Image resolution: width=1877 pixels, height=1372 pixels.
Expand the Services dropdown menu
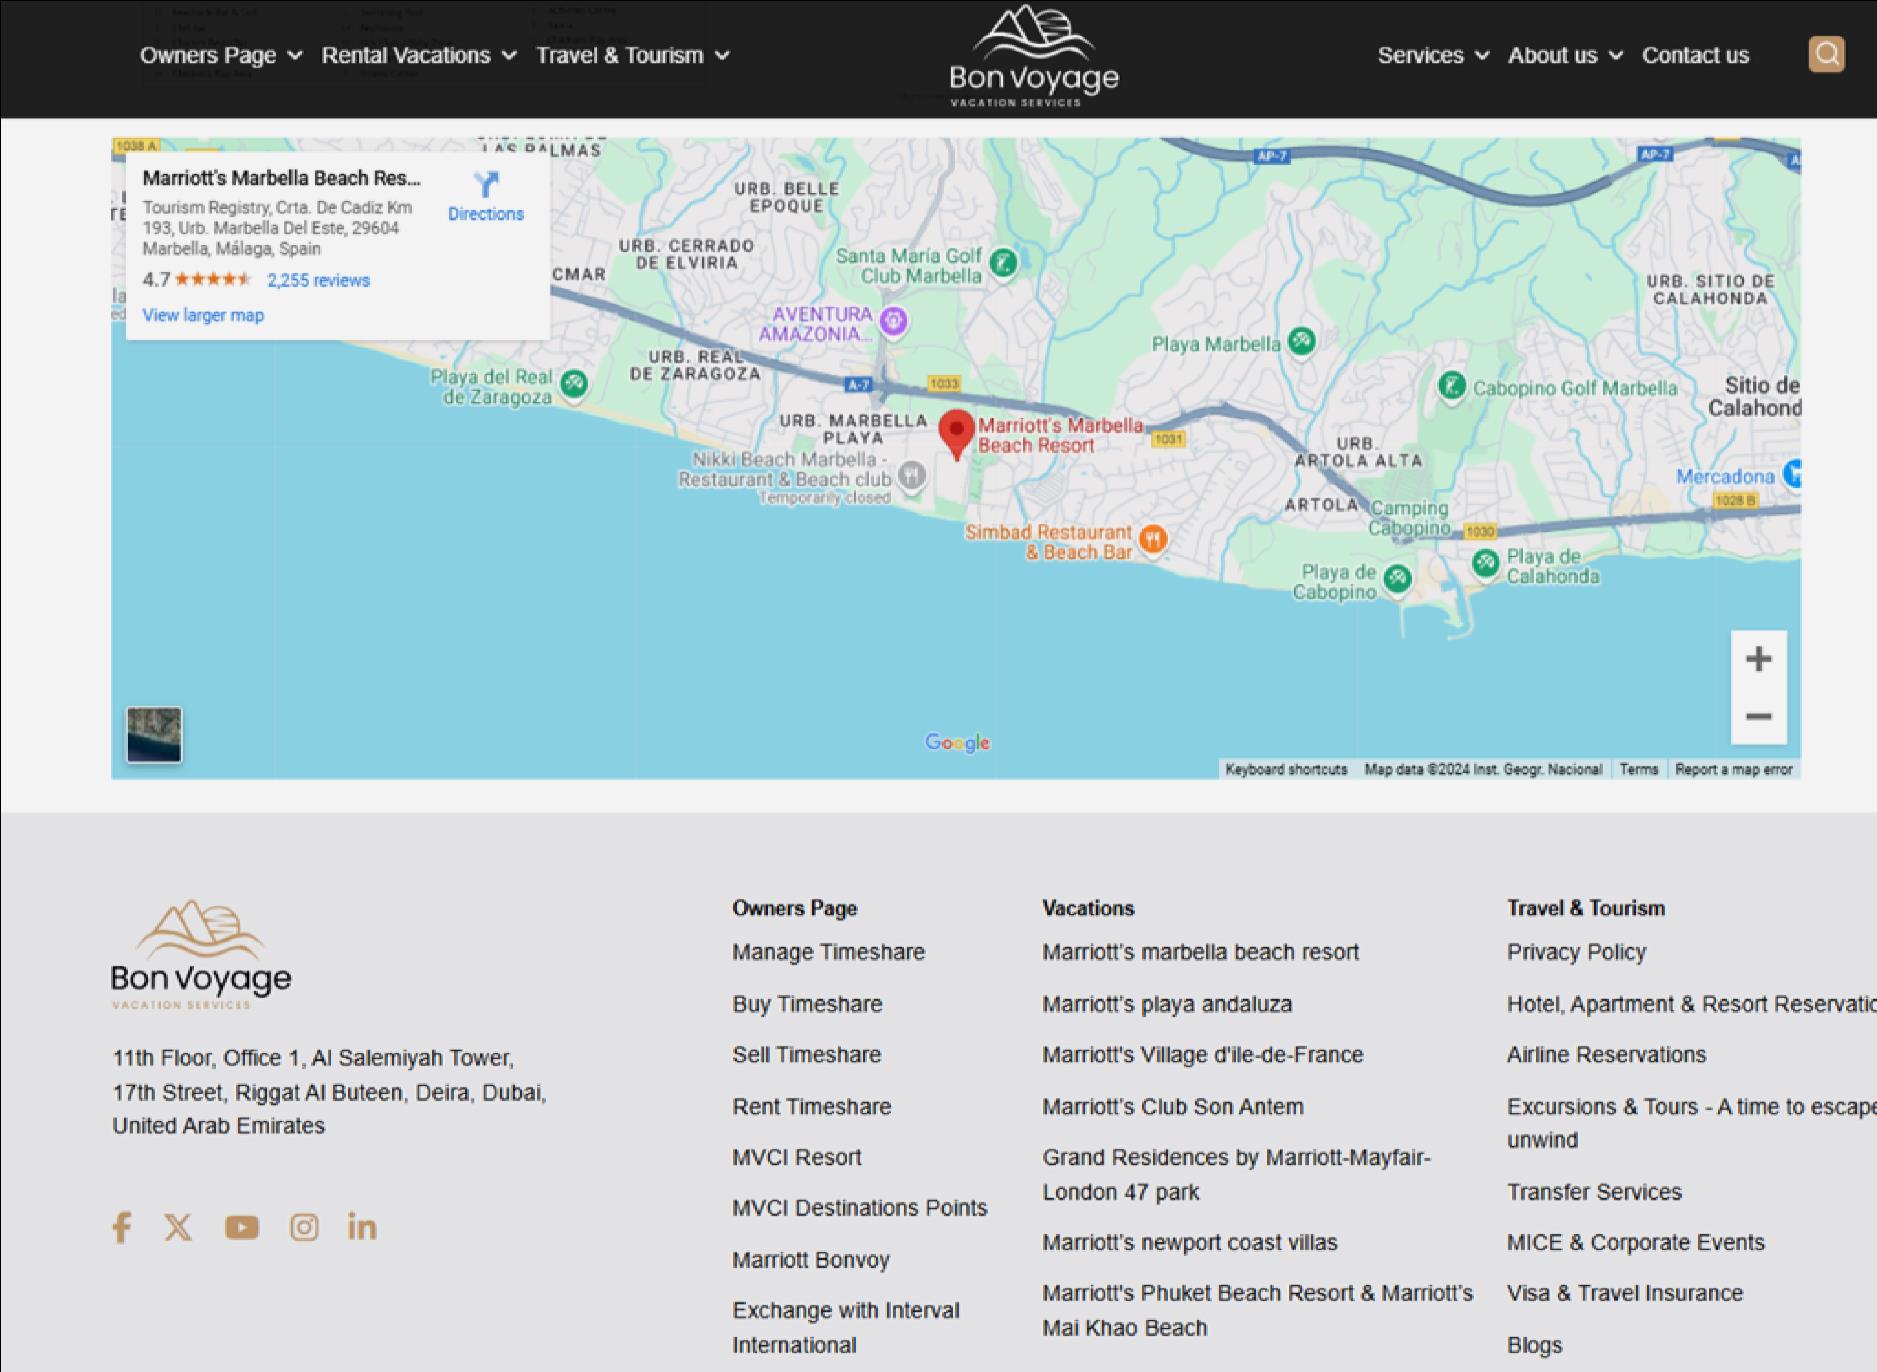1433,55
